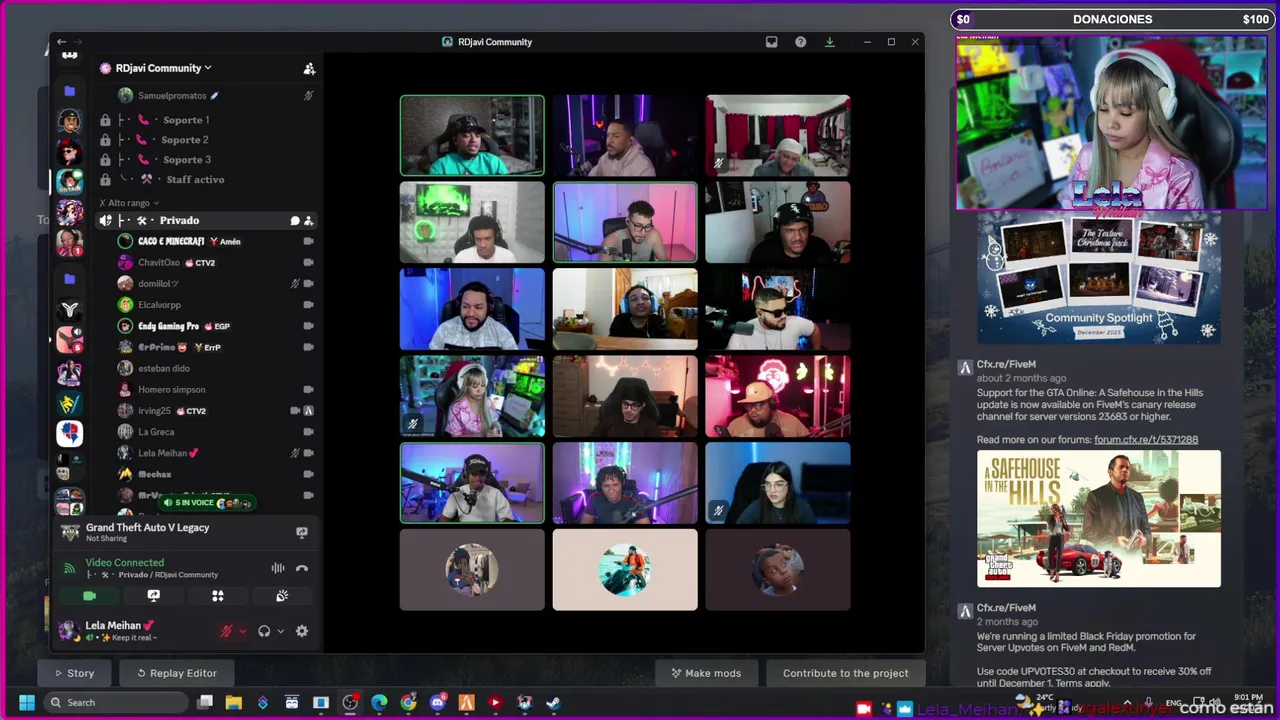The image size is (1280, 720).
Task: Open noise suppression waveform icon
Action: pyautogui.click(x=278, y=568)
